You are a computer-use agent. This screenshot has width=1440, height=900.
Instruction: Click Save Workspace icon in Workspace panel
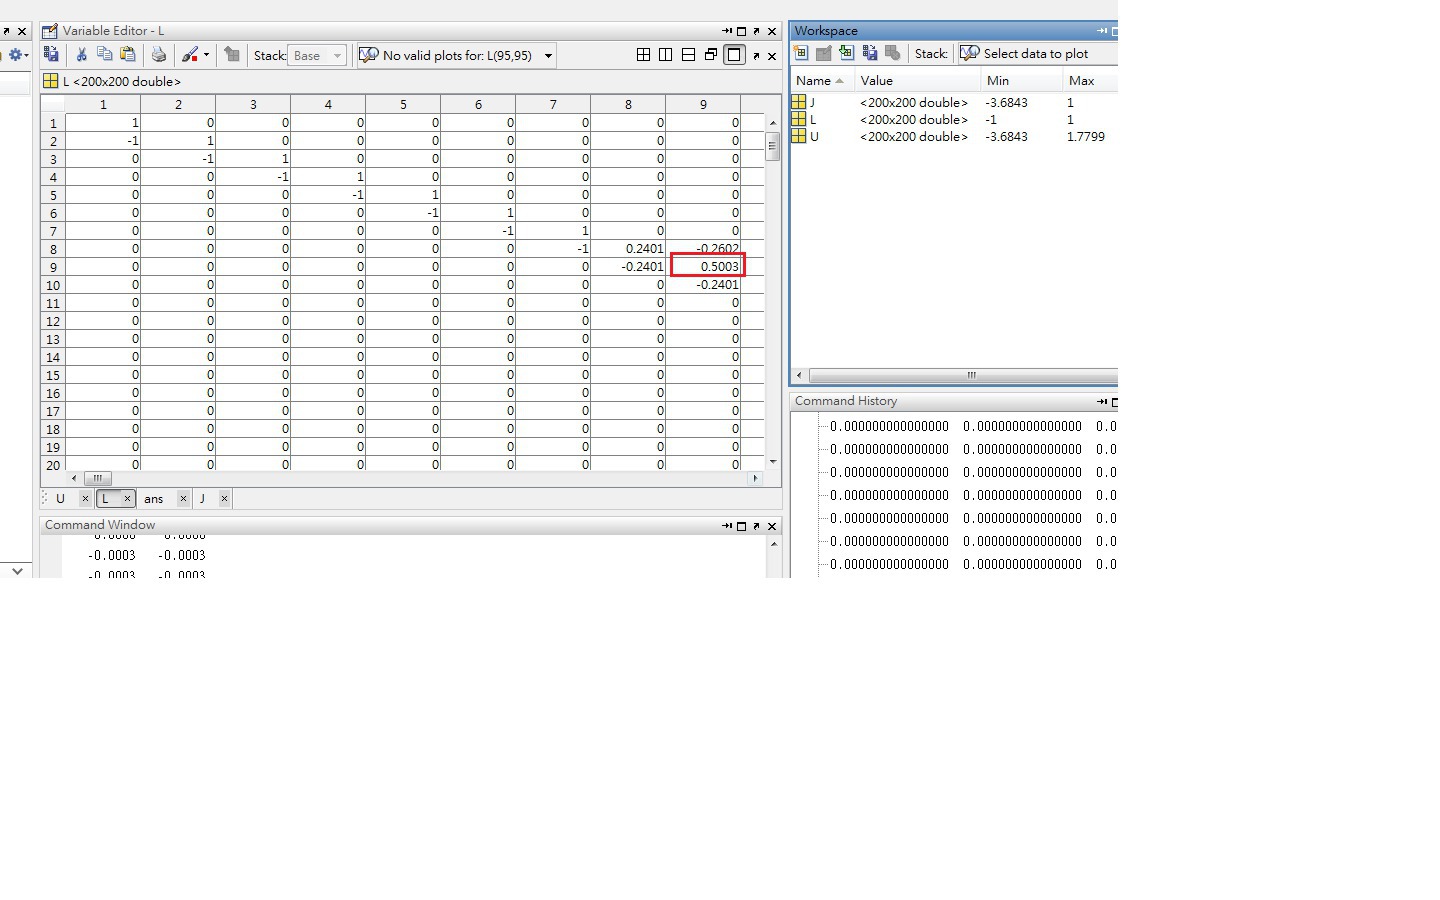pos(870,53)
